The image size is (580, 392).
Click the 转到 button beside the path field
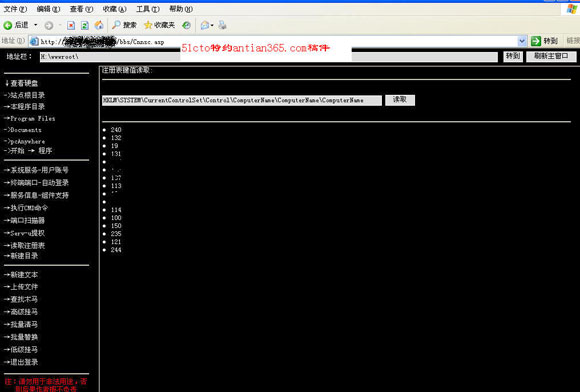[x=513, y=57]
